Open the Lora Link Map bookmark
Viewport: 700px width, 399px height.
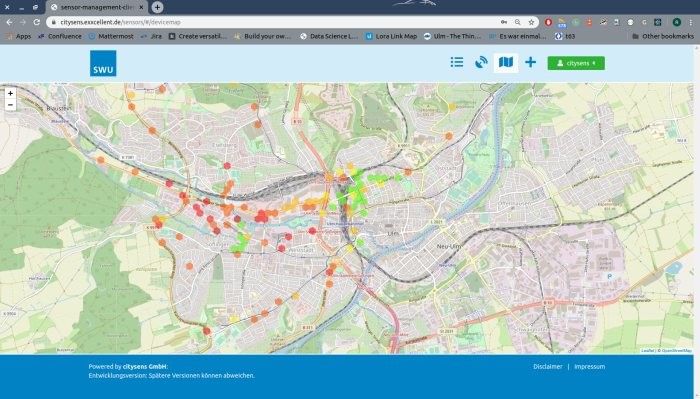[391, 36]
